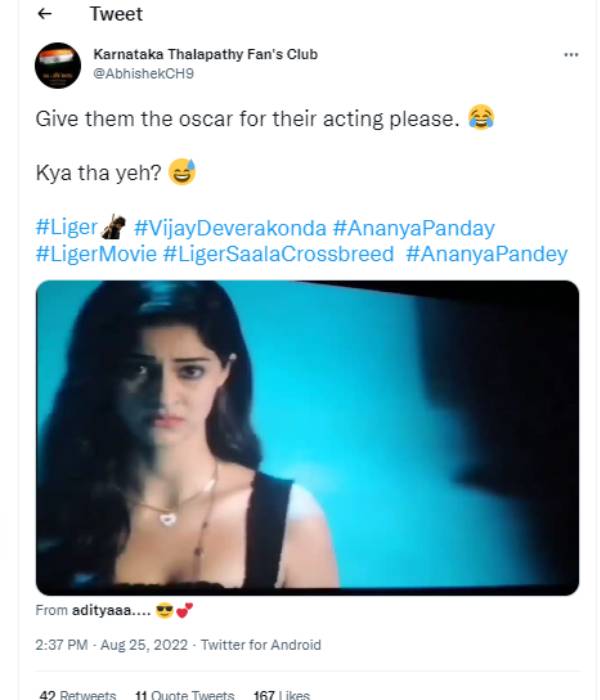Open the #LigerMovie hashtag

(96, 254)
